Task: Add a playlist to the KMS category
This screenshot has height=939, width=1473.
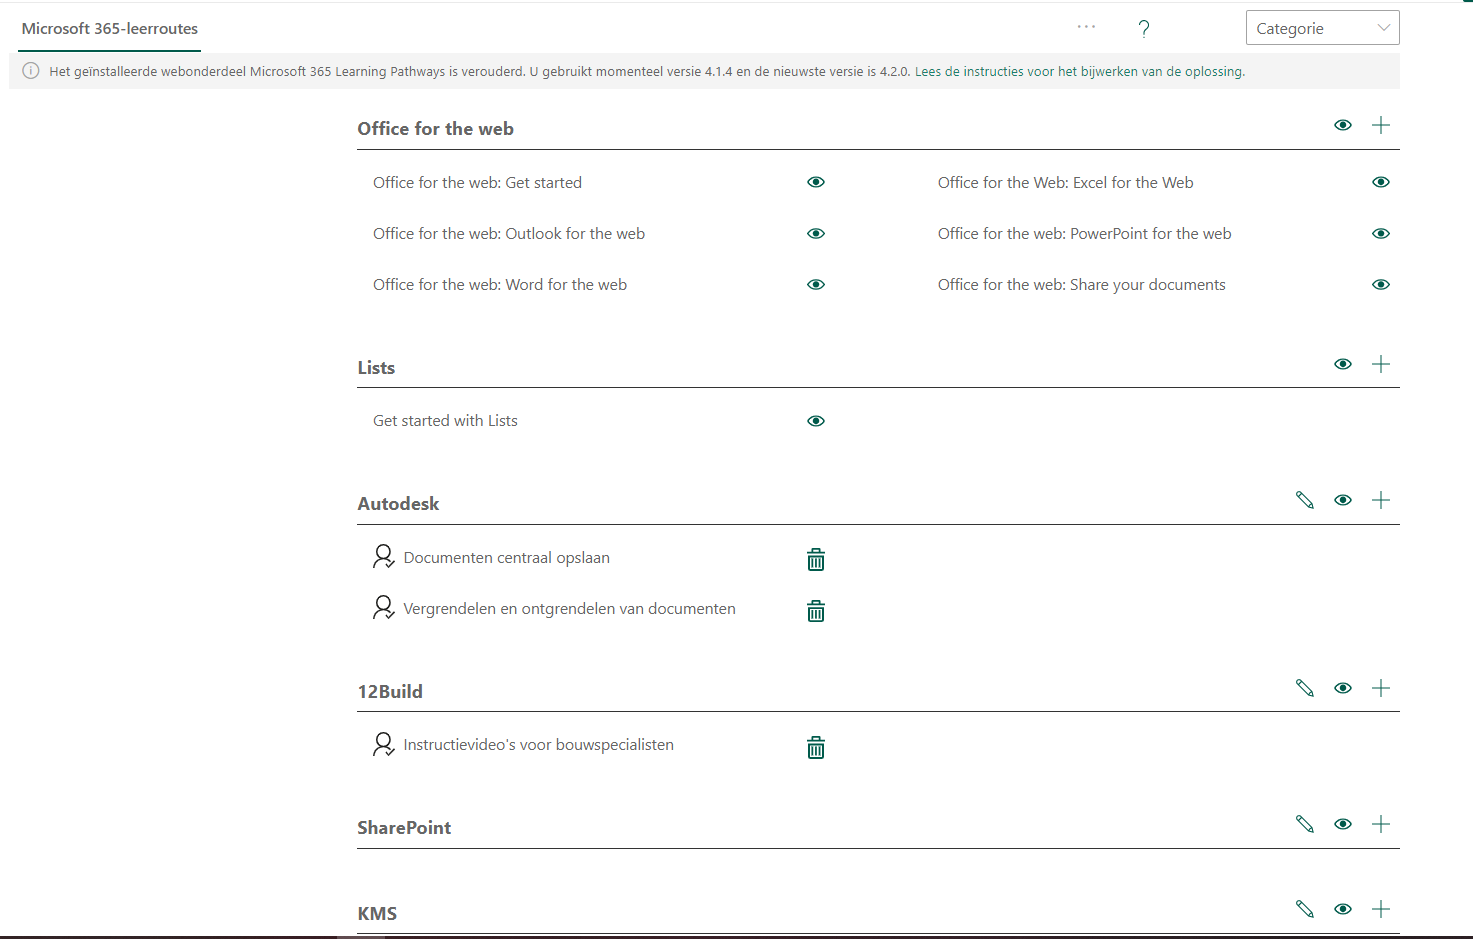Action: coord(1381,909)
